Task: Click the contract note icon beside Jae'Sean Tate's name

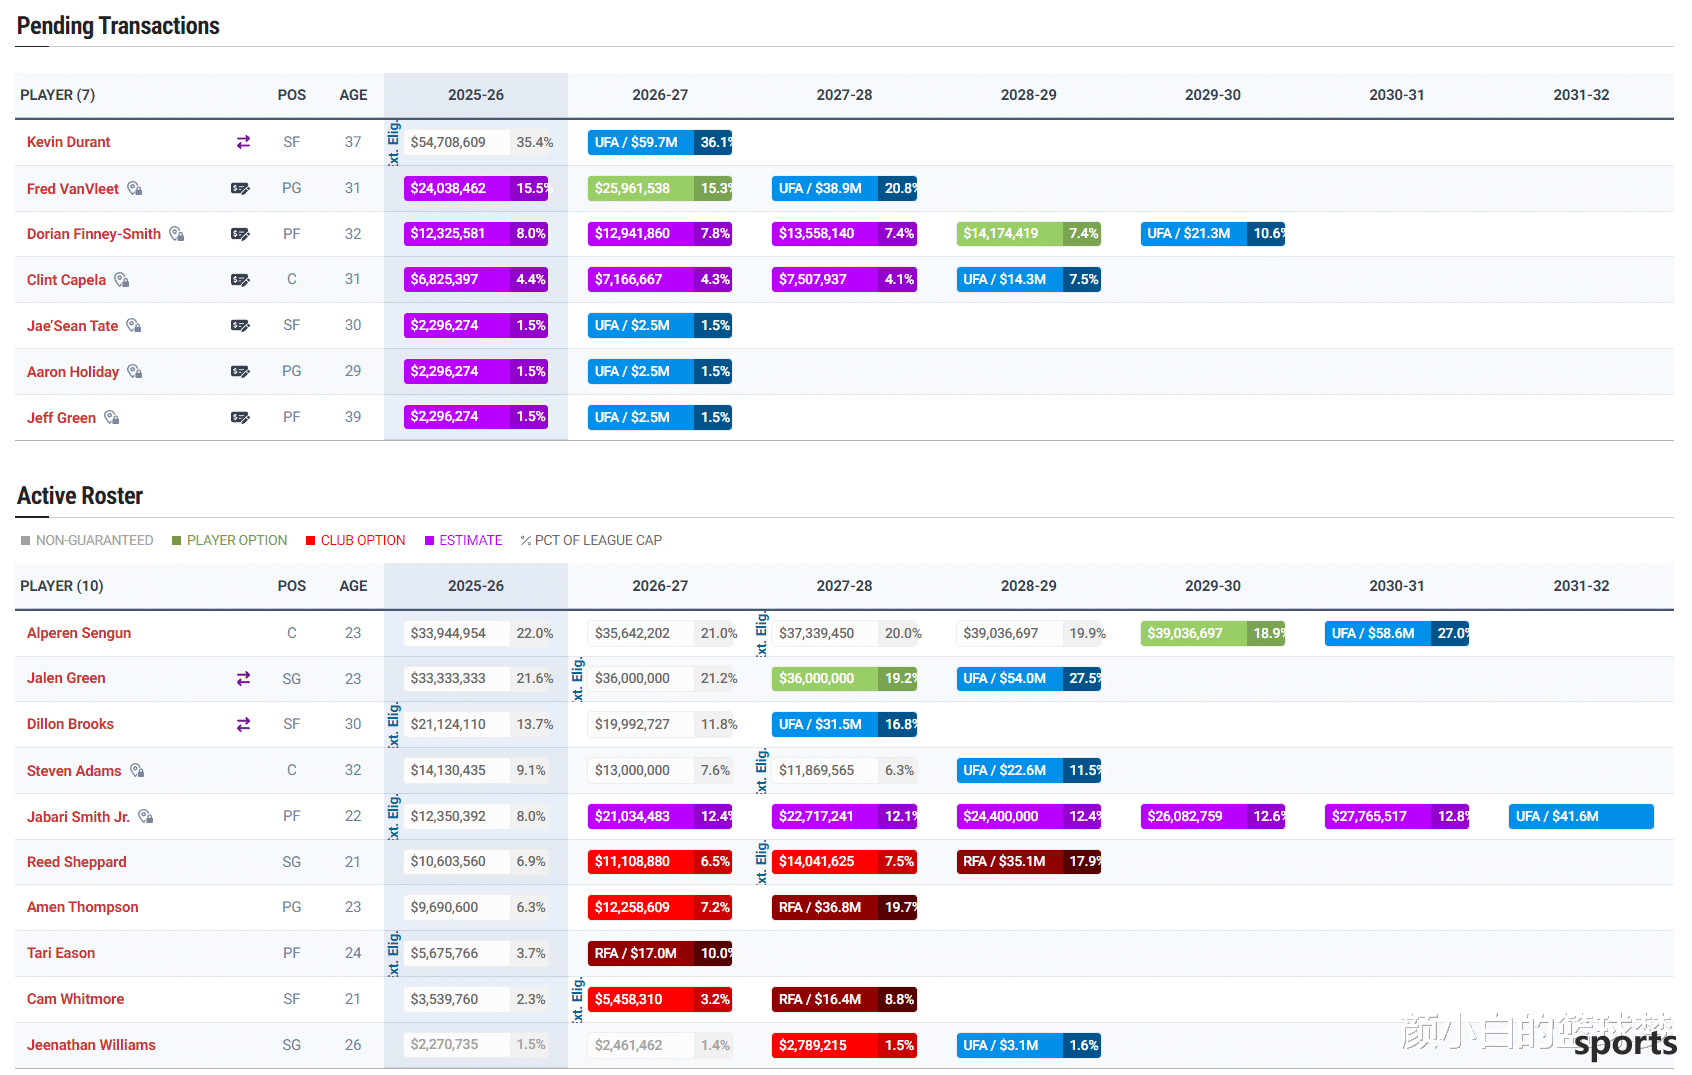Action: (134, 325)
